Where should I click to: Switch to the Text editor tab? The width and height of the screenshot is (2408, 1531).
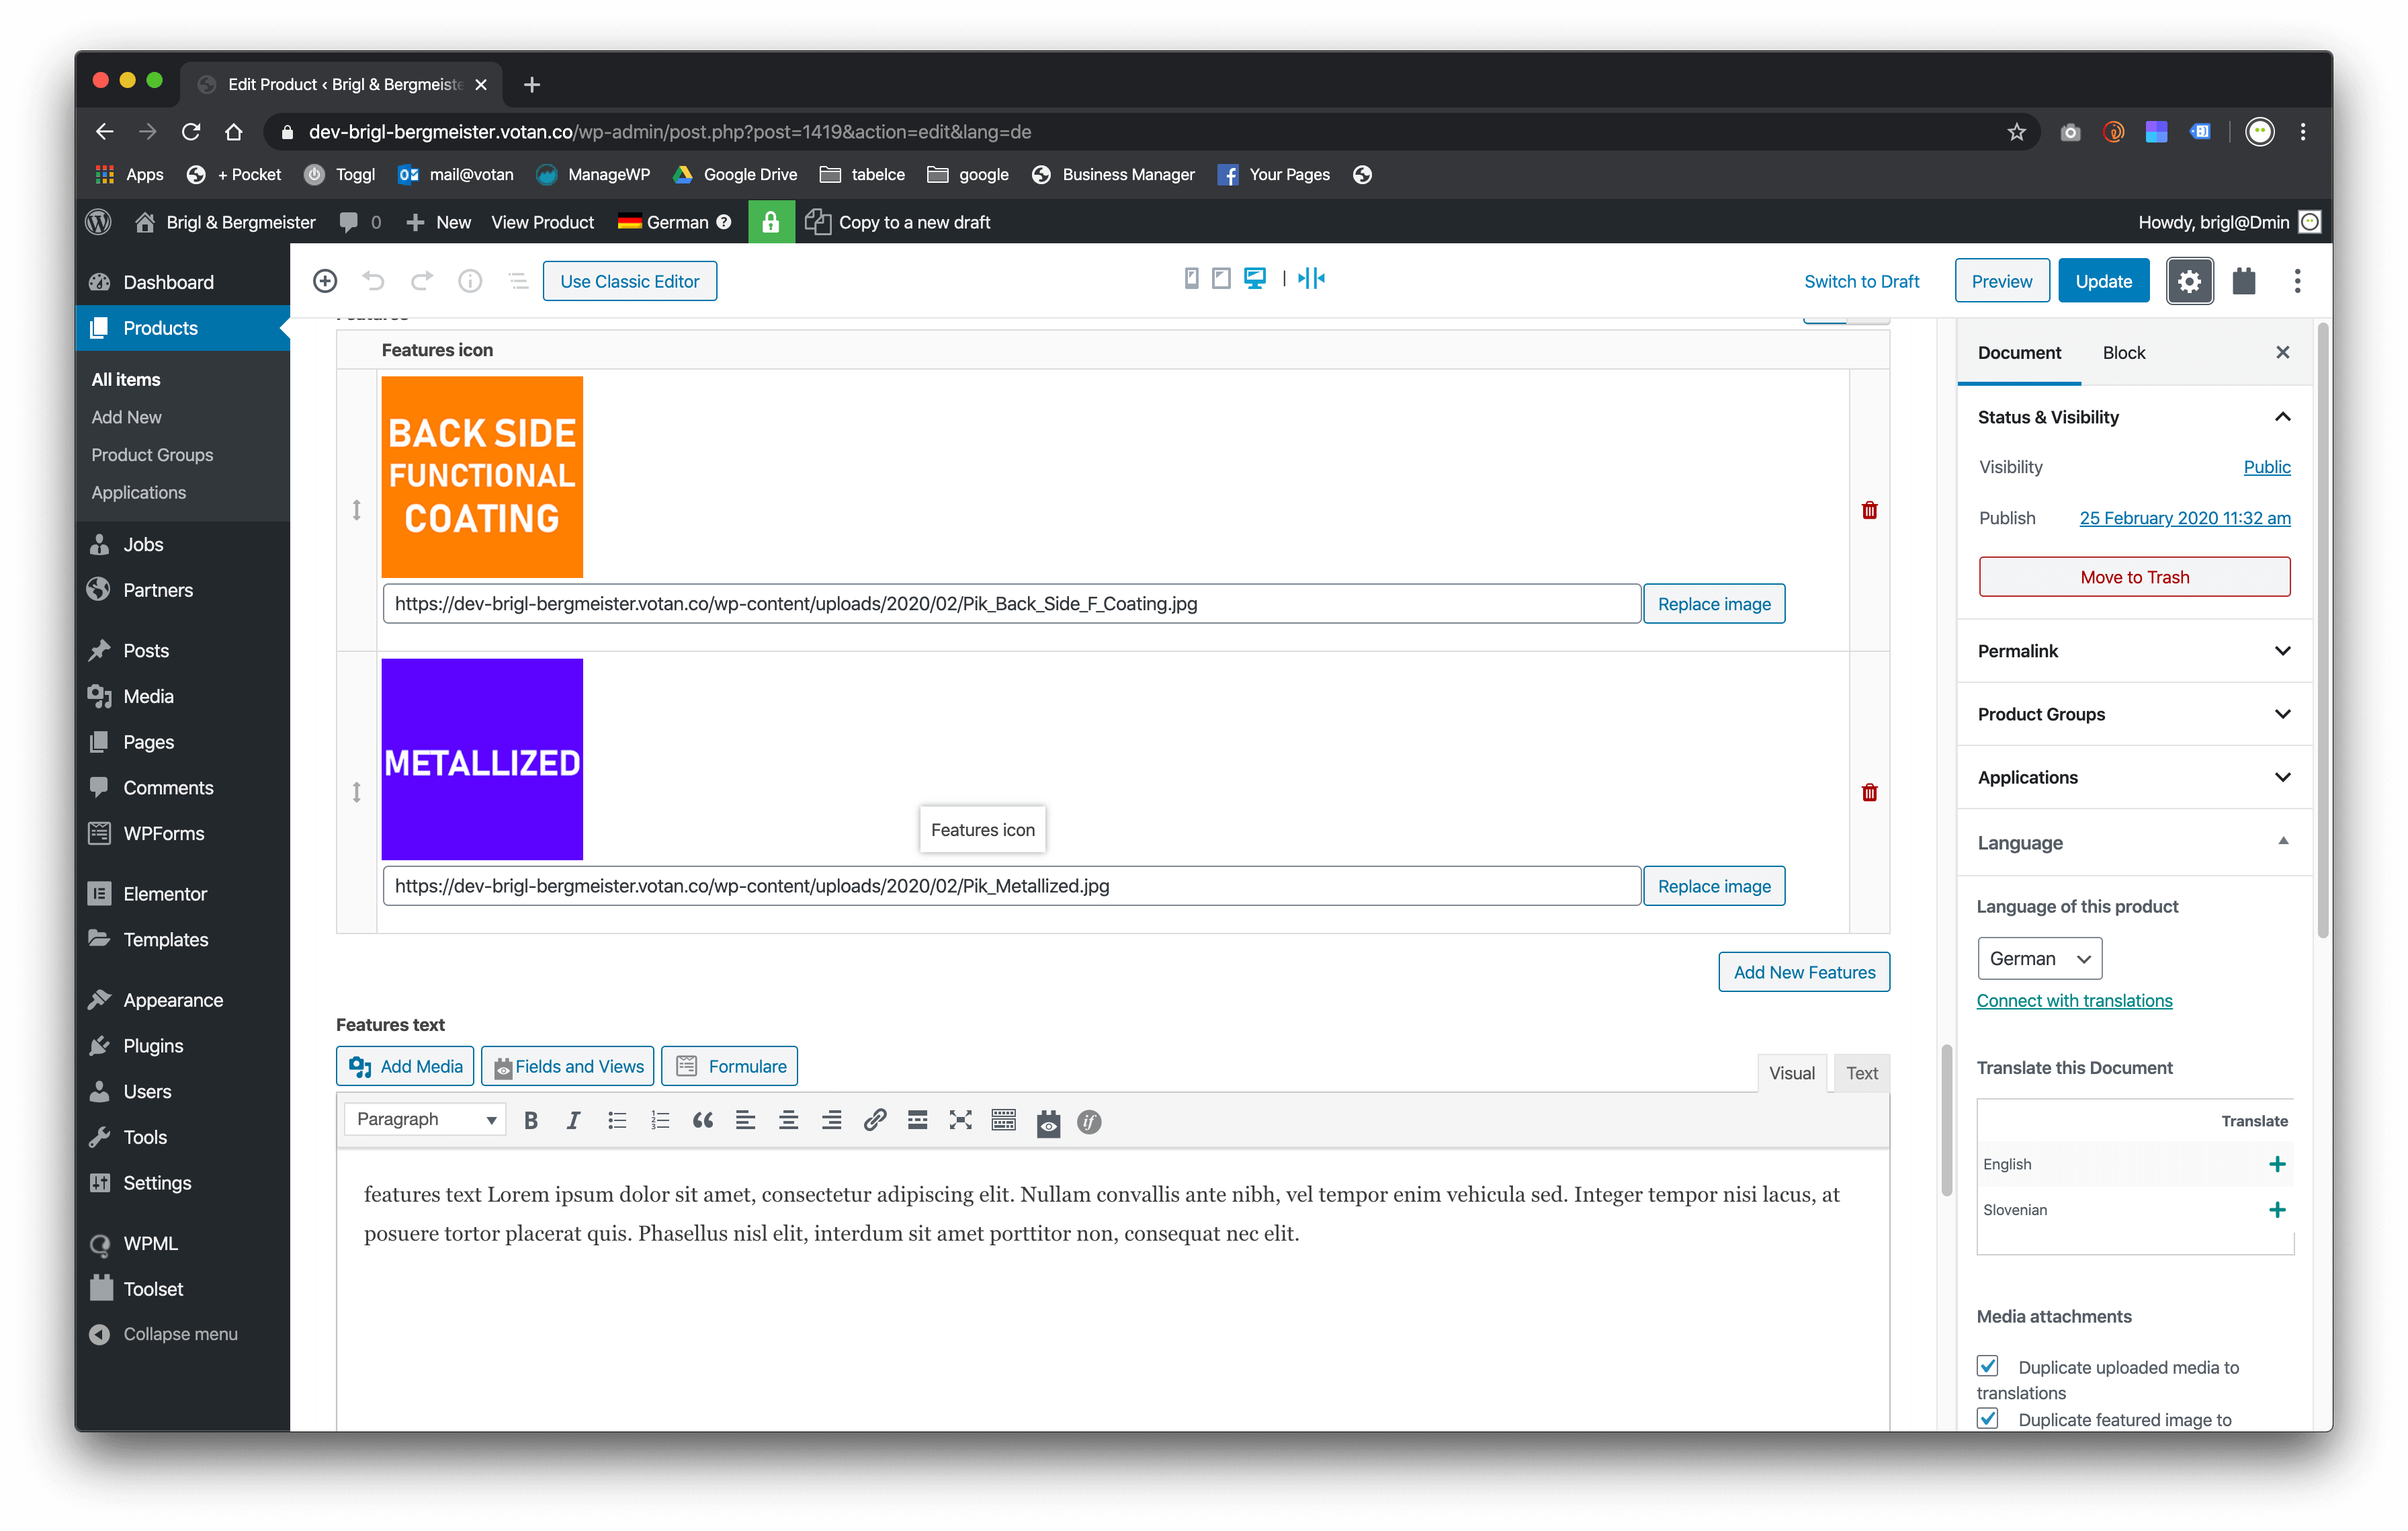pos(1861,1073)
